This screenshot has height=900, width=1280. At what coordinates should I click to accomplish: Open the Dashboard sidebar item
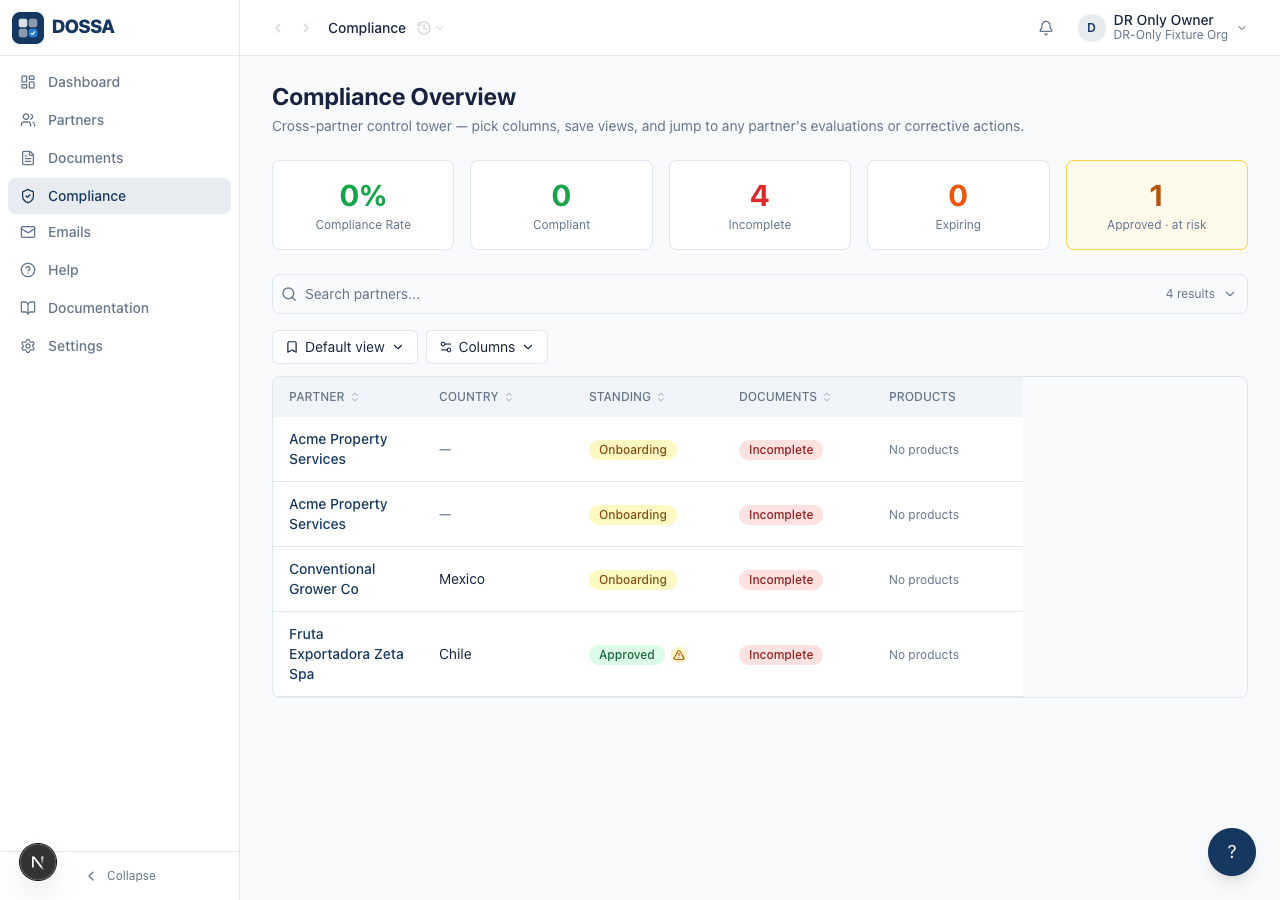click(x=119, y=82)
